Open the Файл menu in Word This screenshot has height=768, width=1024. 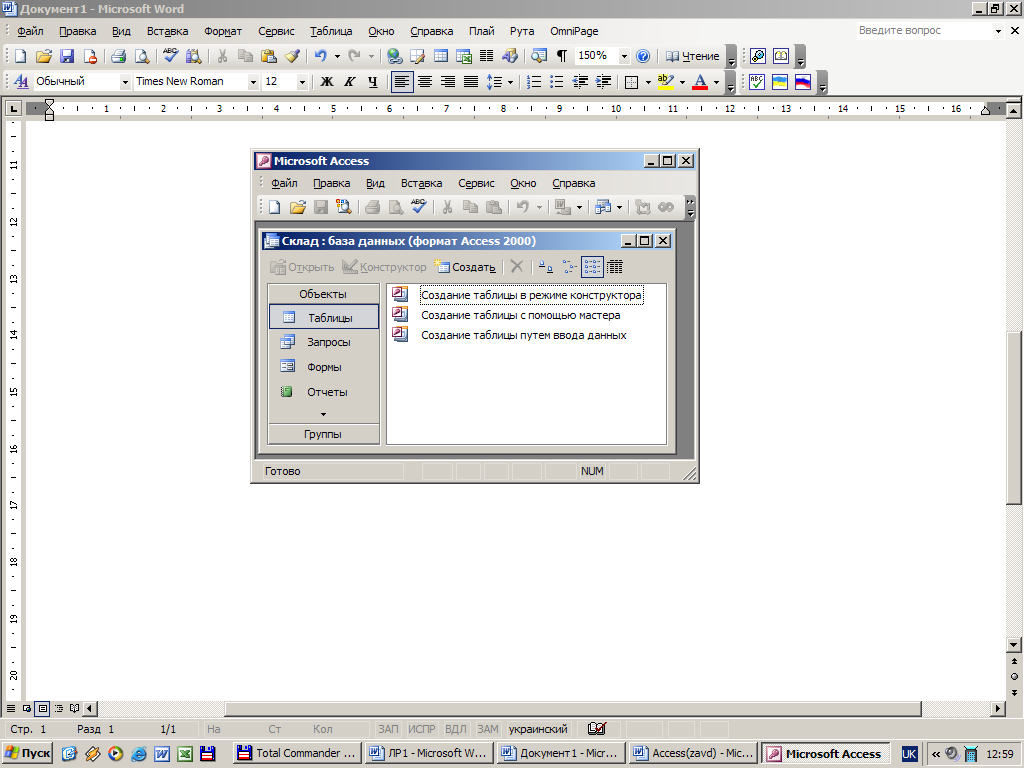[x=30, y=31]
